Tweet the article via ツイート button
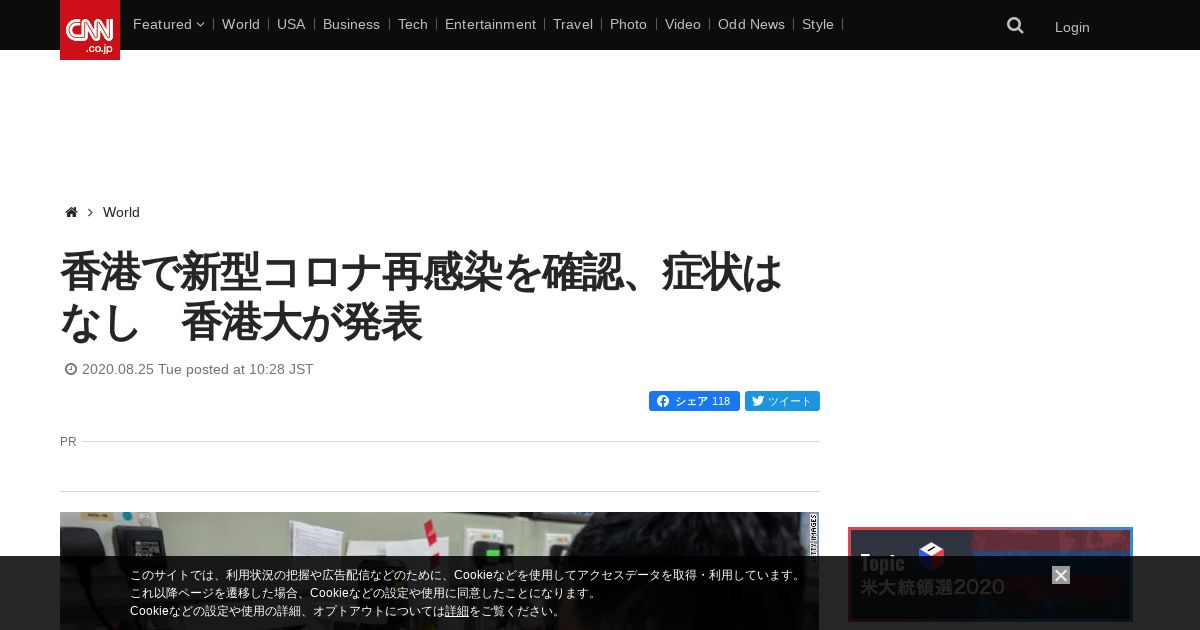This screenshot has height=630, width=1200. (x=782, y=401)
